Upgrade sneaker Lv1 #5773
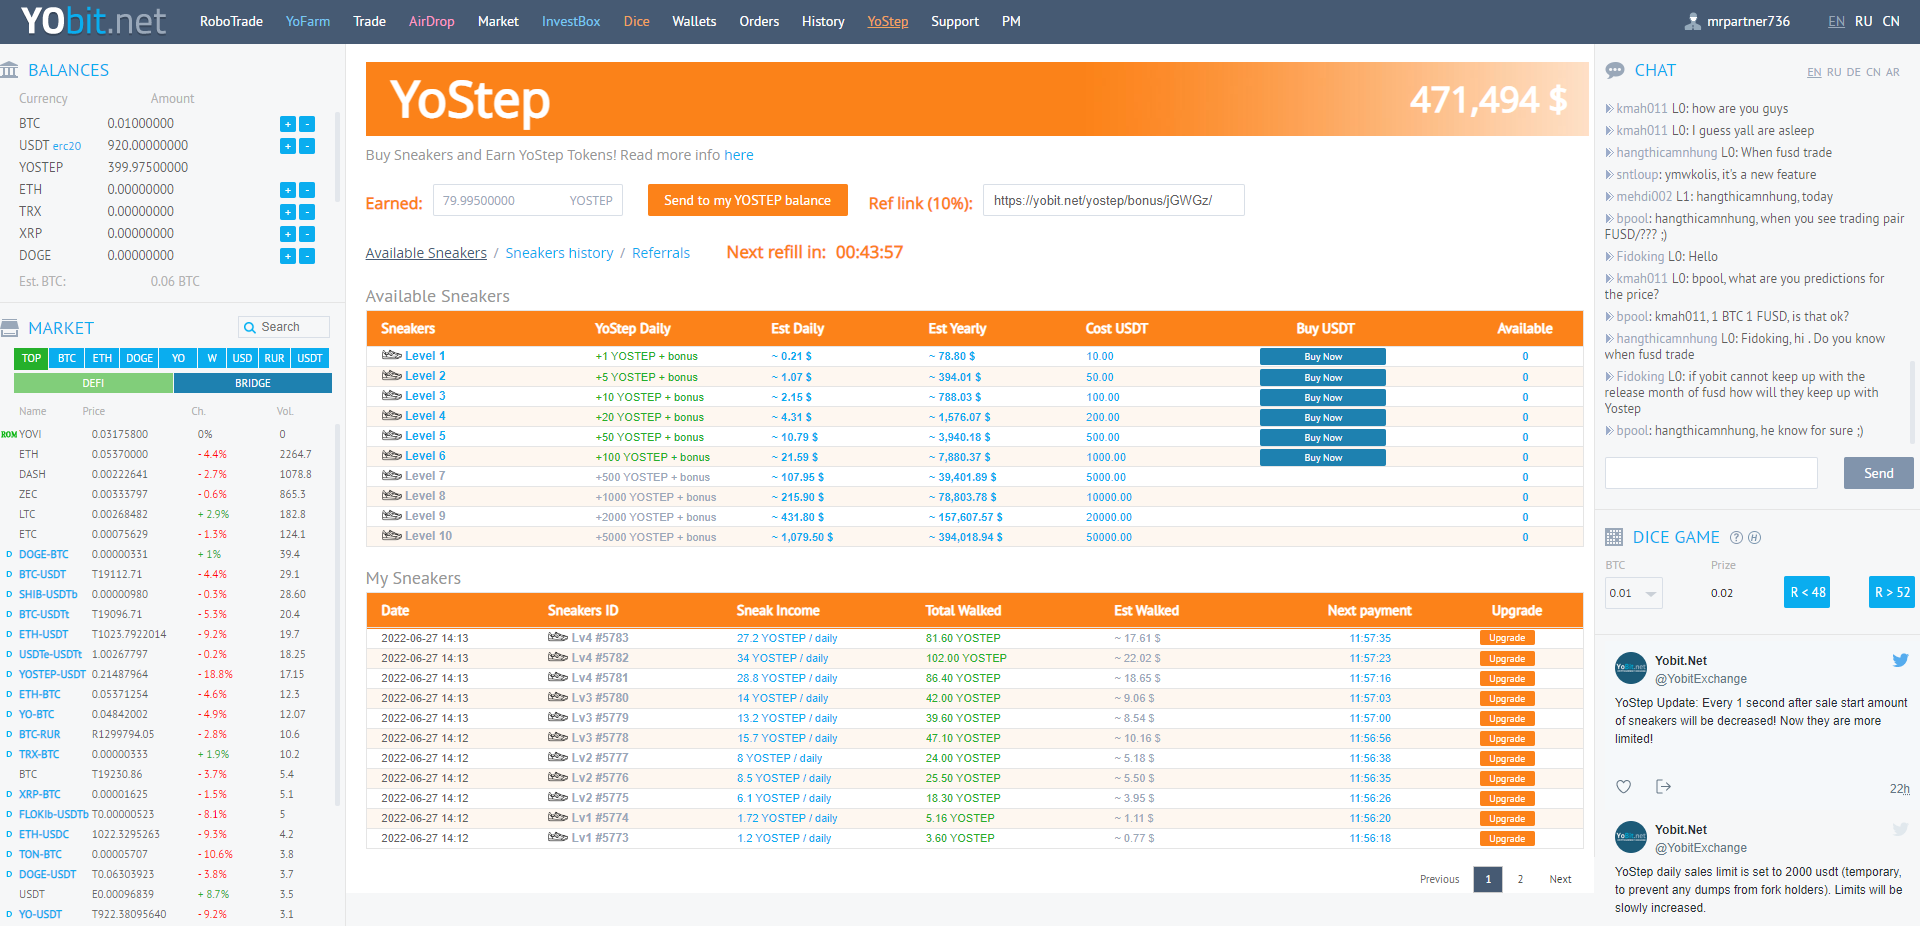Viewport: 1920px width, 926px height. pyautogui.click(x=1507, y=839)
